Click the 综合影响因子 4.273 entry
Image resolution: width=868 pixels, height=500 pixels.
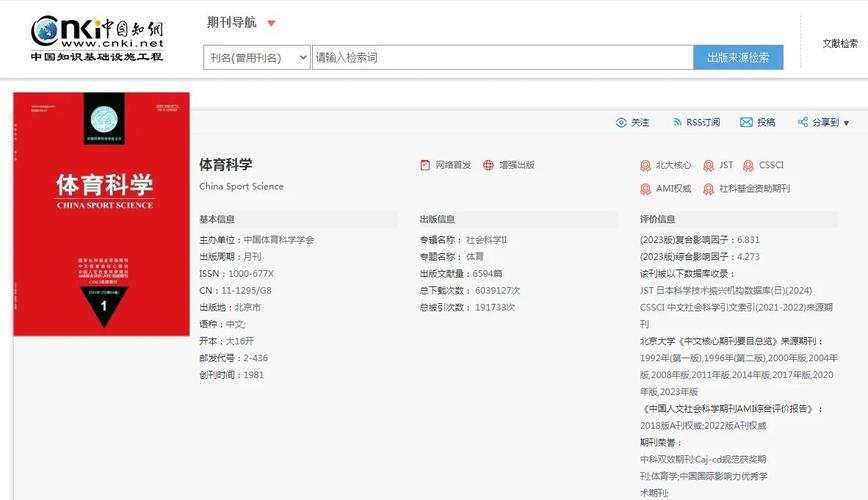[700, 257]
